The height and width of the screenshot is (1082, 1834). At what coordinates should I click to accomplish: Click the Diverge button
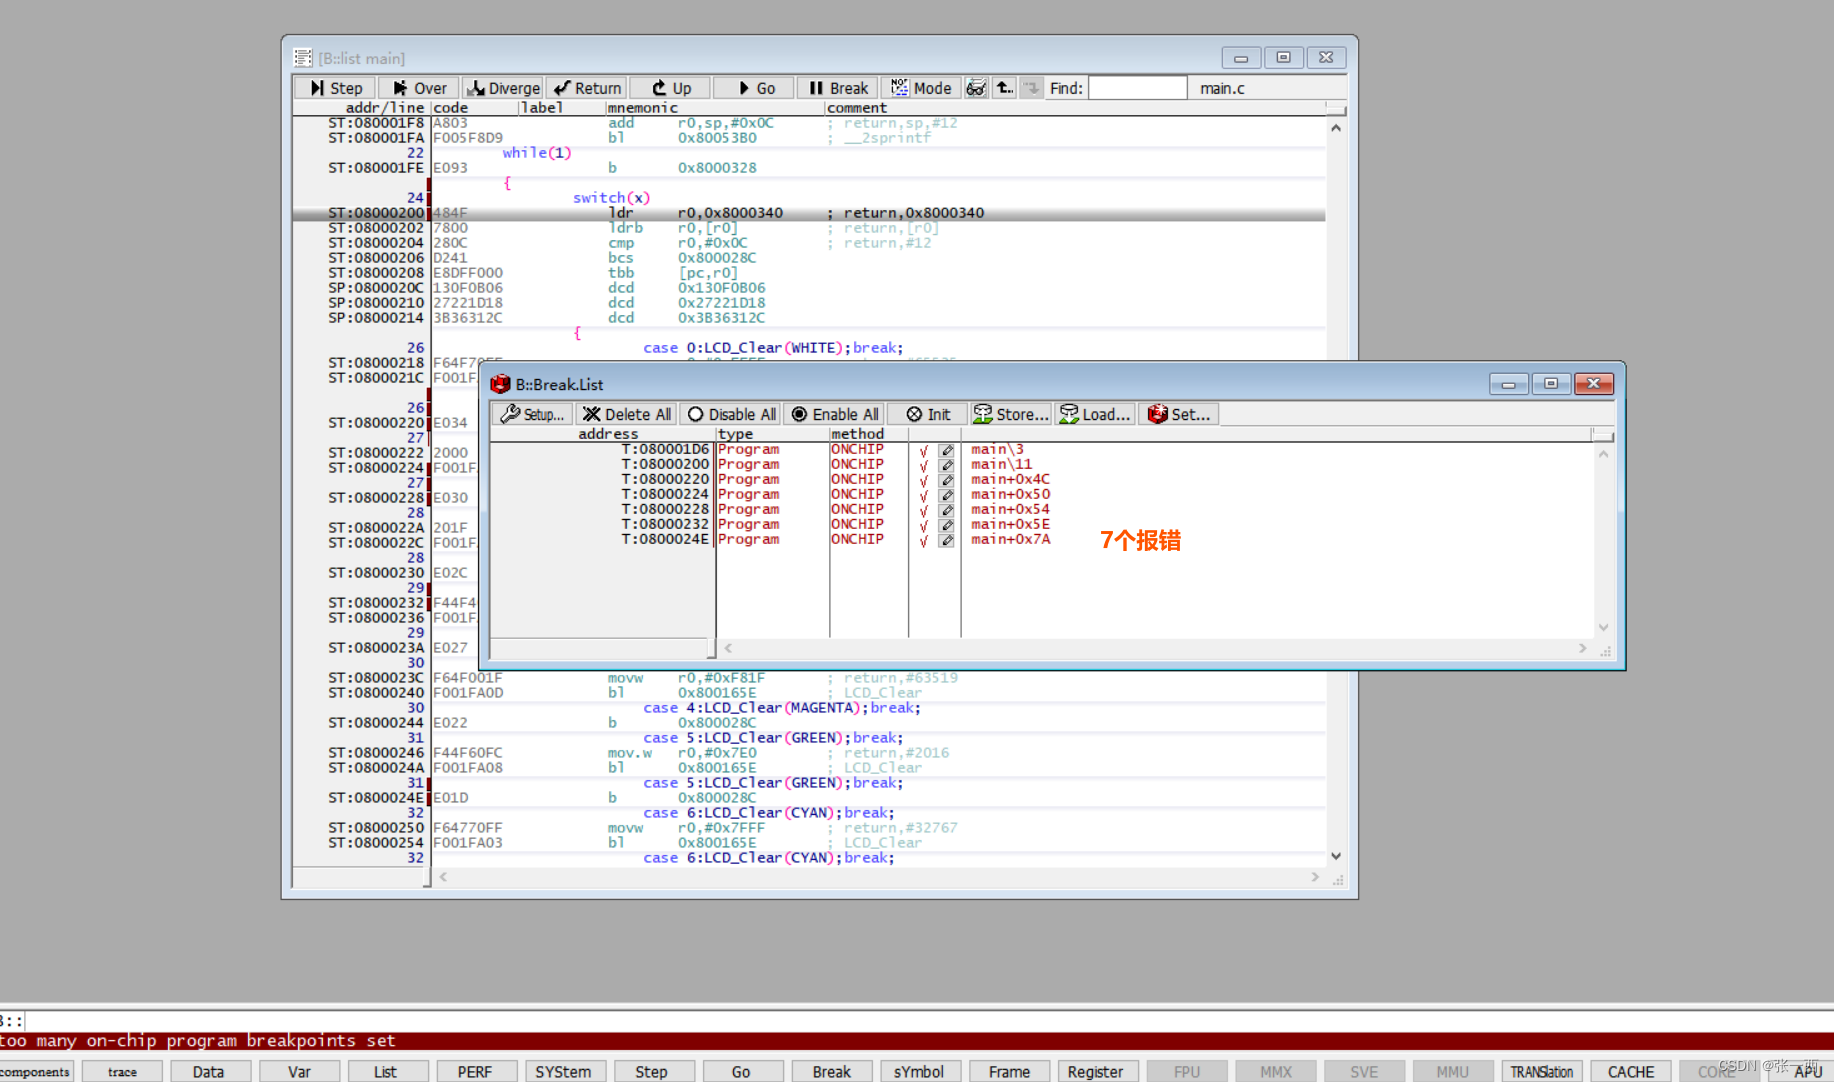tap(503, 88)
